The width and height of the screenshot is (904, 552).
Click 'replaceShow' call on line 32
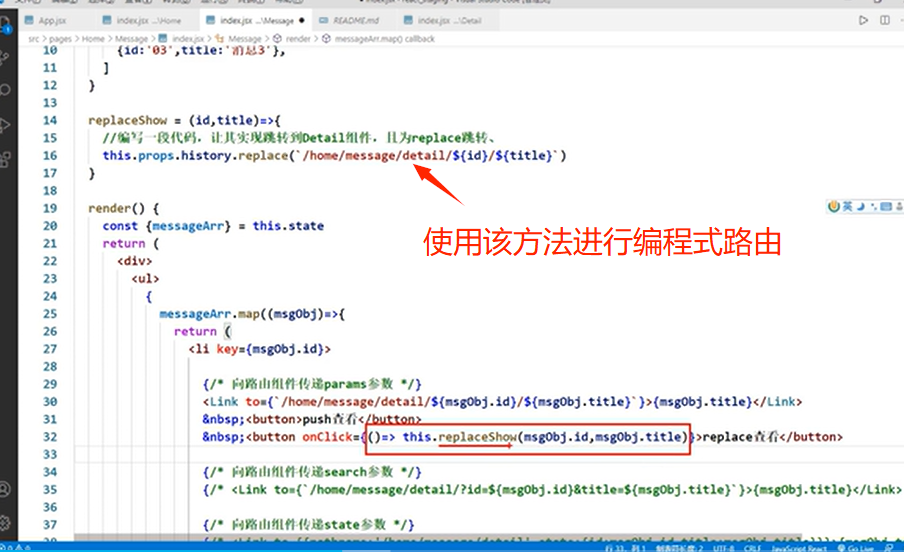[477, 437]
